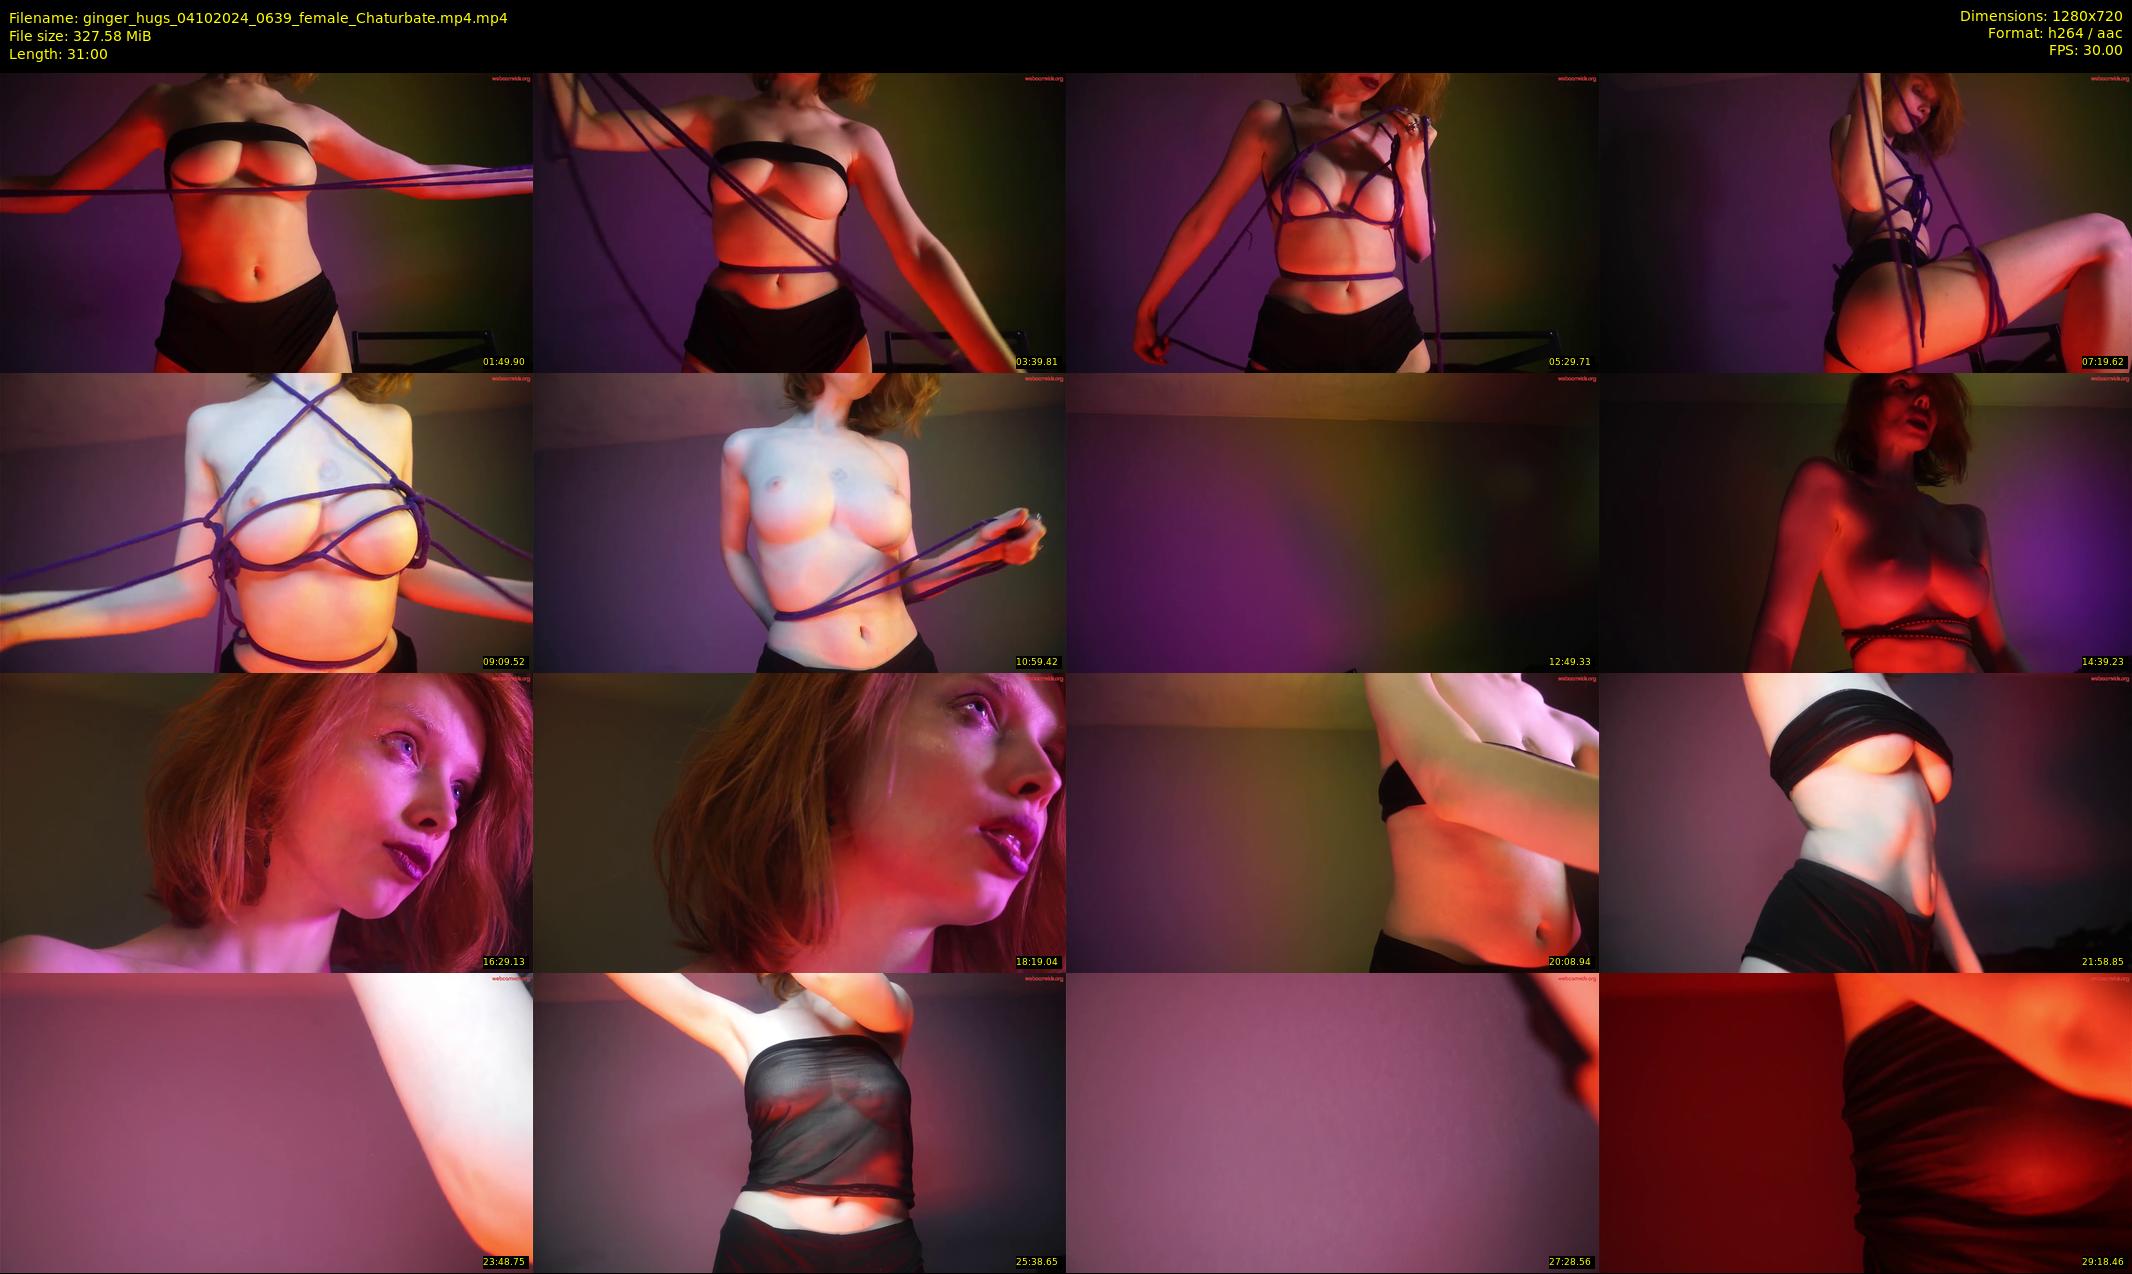Open the thumbnail stamped 01:49.90
Viewport: 2132px width, 1274px height.
(x=266, y=222)
